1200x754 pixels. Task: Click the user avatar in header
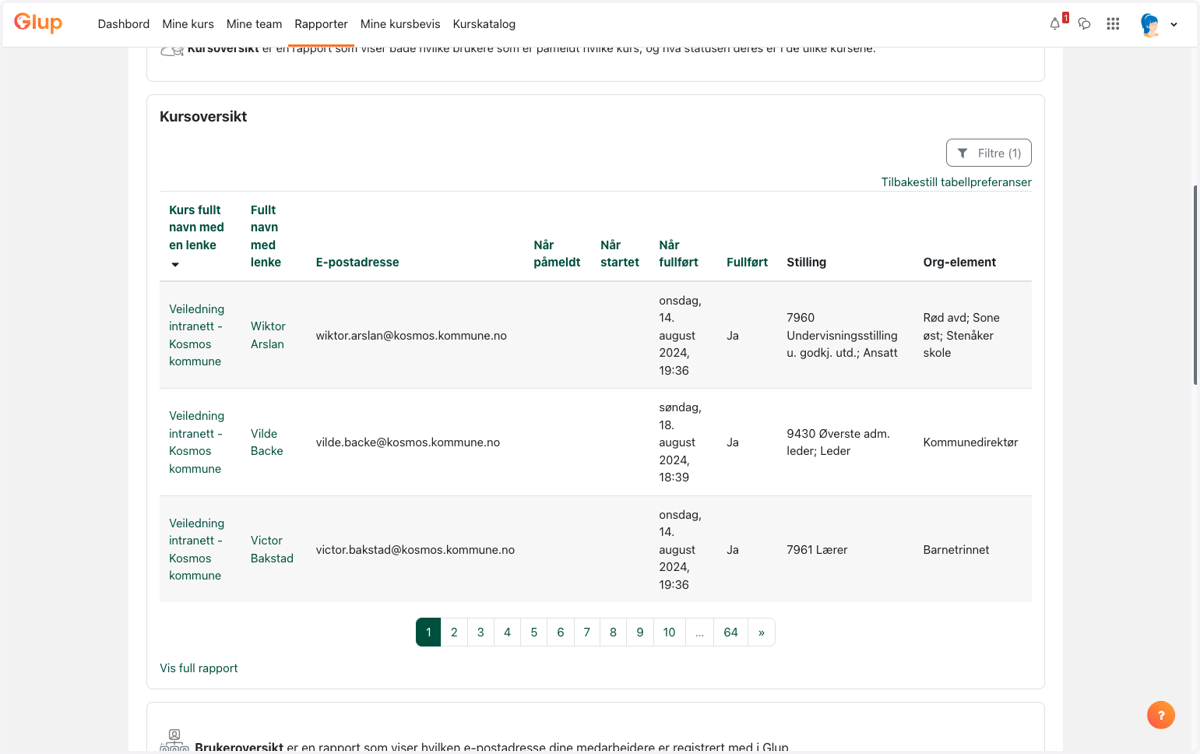click(1150, 24)
